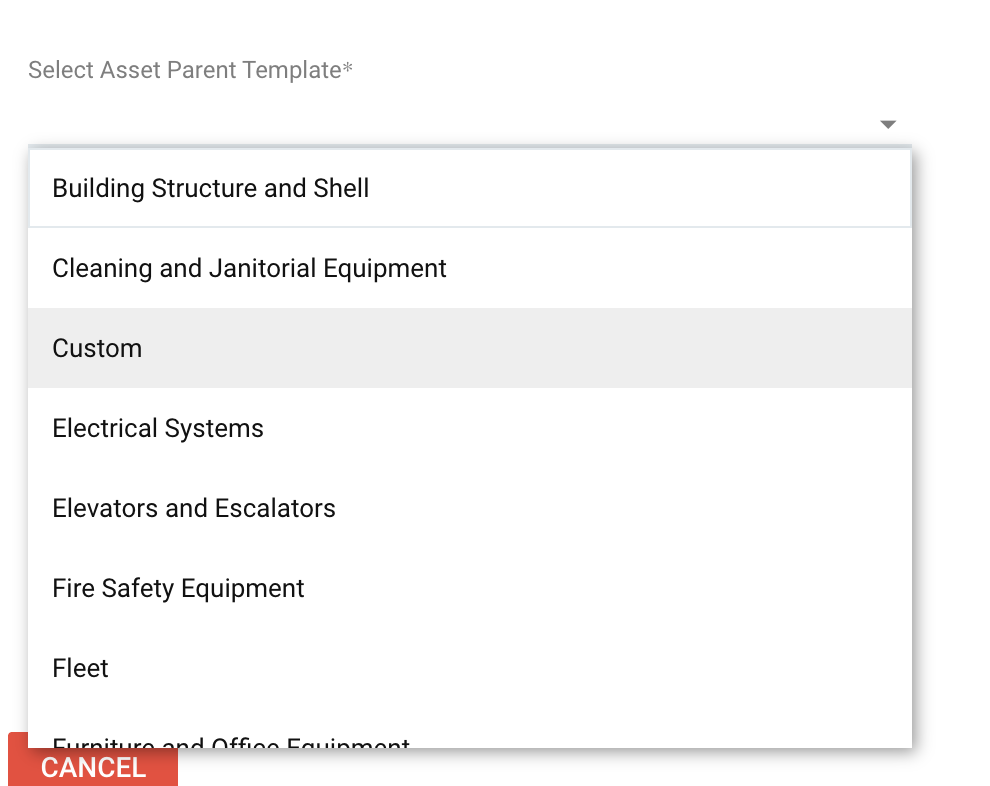Select Building Structure and Shell option
The width and height of the screenshot is (990, 786).
[211, 188]
